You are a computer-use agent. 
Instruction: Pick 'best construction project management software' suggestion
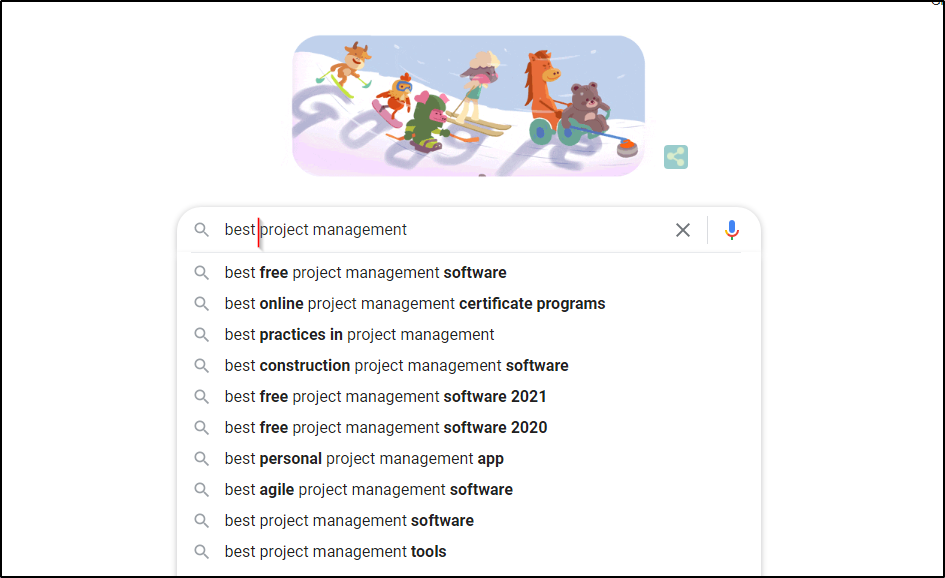[396, 365]
